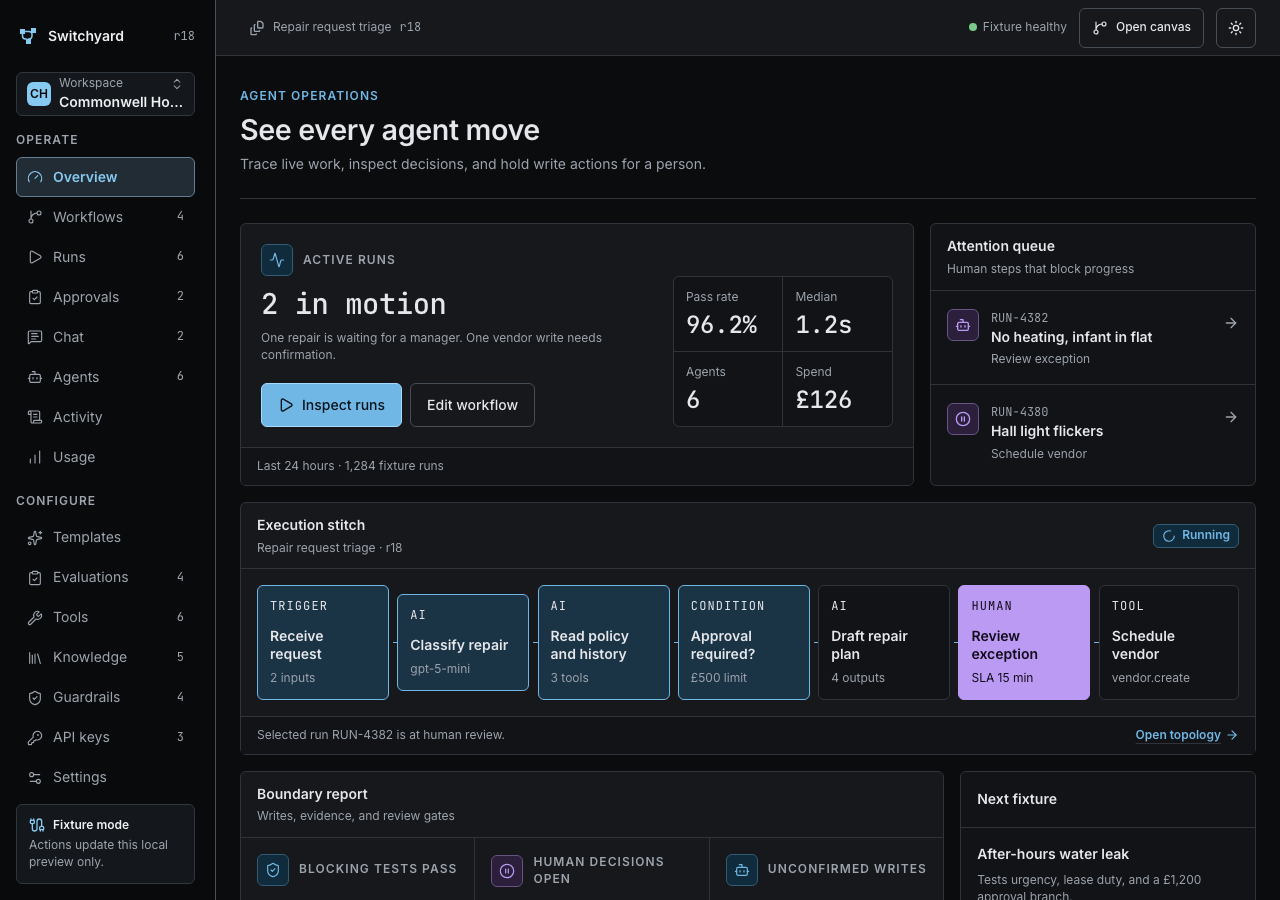1280x900 pixels.
Task: Click the Tools wrench icon
Action: click(x=35, y=617)
